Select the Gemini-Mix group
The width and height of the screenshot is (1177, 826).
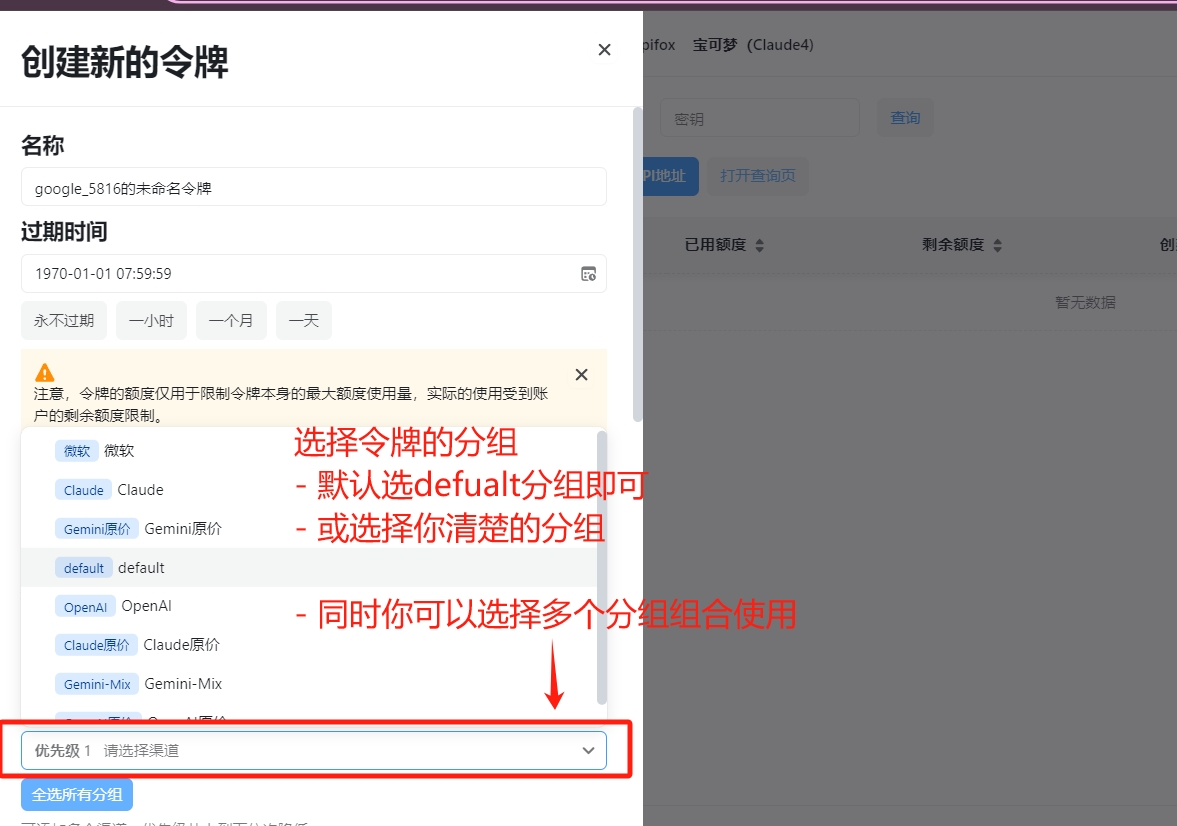183,684
